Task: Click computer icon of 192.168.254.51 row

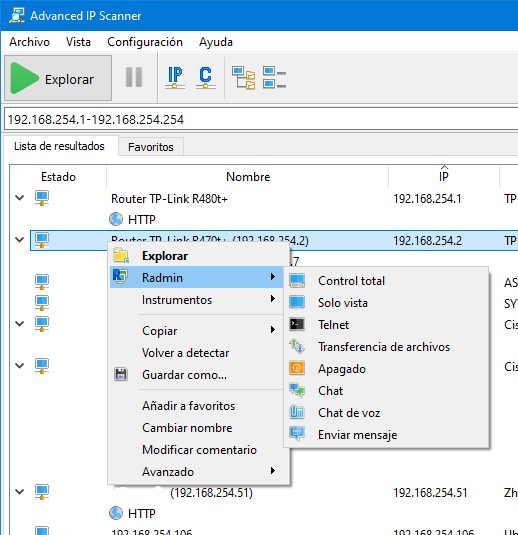Action: [x=42, y=492]
